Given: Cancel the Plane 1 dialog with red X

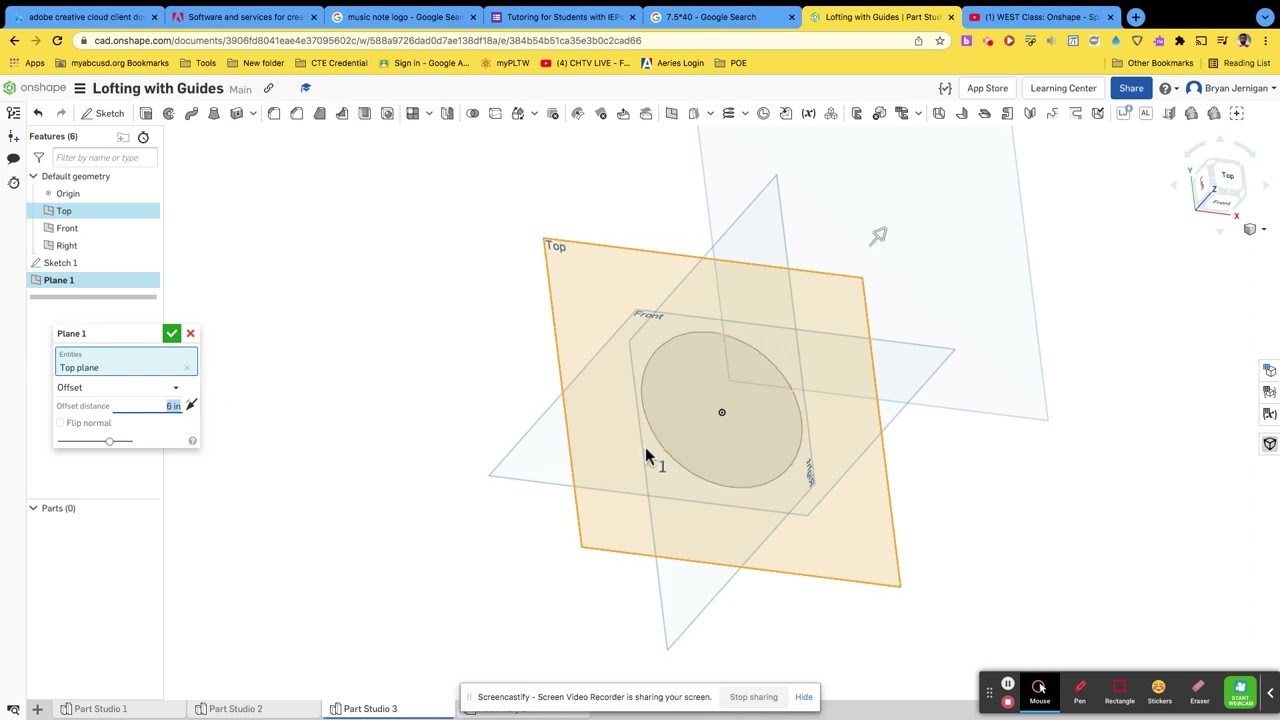Looking at the screenshot, I should [x=190, y=333].
